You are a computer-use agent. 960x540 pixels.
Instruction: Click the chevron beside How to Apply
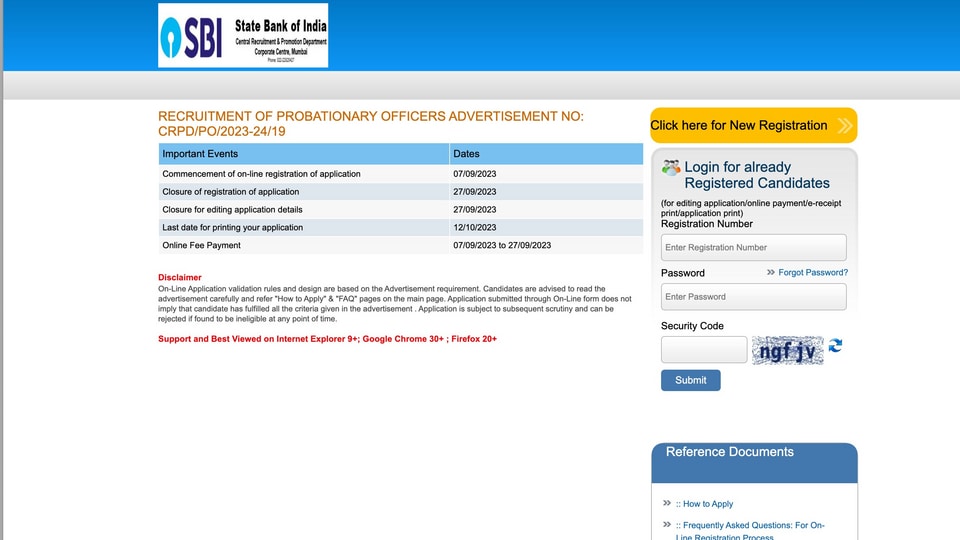coord(667,503)
